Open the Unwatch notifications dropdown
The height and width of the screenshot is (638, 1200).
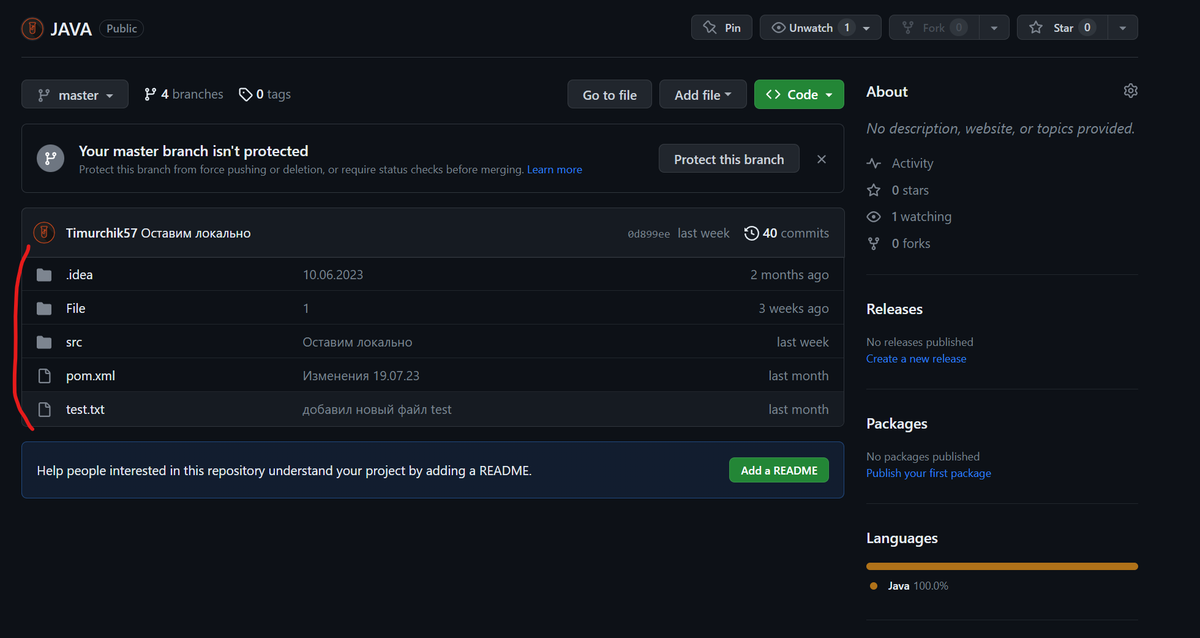(x=821, y=28)
